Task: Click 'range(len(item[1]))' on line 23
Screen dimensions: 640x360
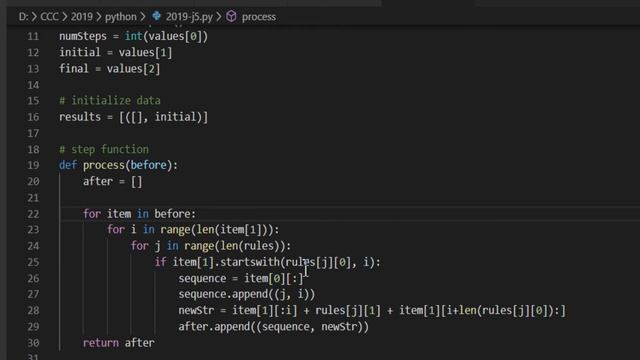Action: click(x=217, y=230)
